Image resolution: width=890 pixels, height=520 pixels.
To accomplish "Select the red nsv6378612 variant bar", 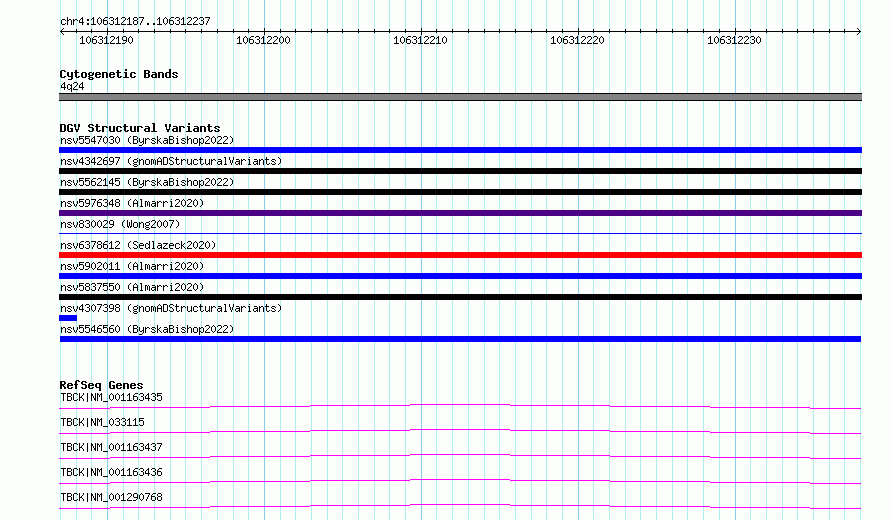I will click(x=460, y=255).
